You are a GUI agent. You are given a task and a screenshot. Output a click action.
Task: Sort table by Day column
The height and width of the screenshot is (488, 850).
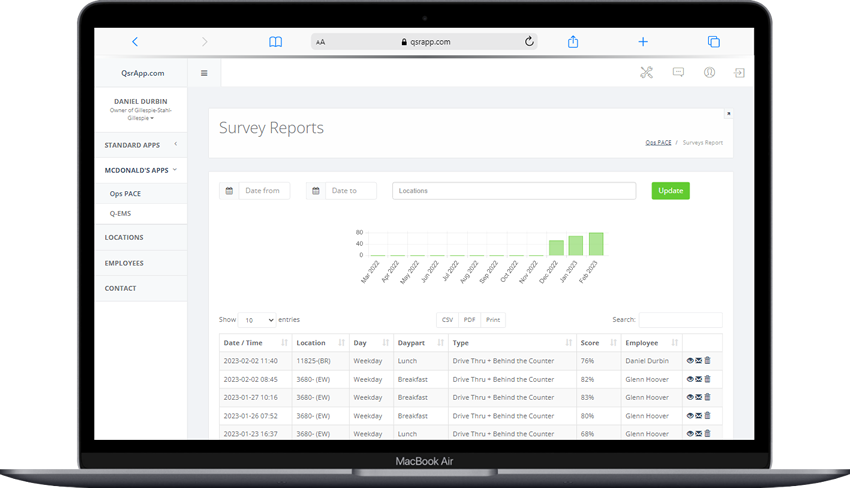click(x=371, y=343)
